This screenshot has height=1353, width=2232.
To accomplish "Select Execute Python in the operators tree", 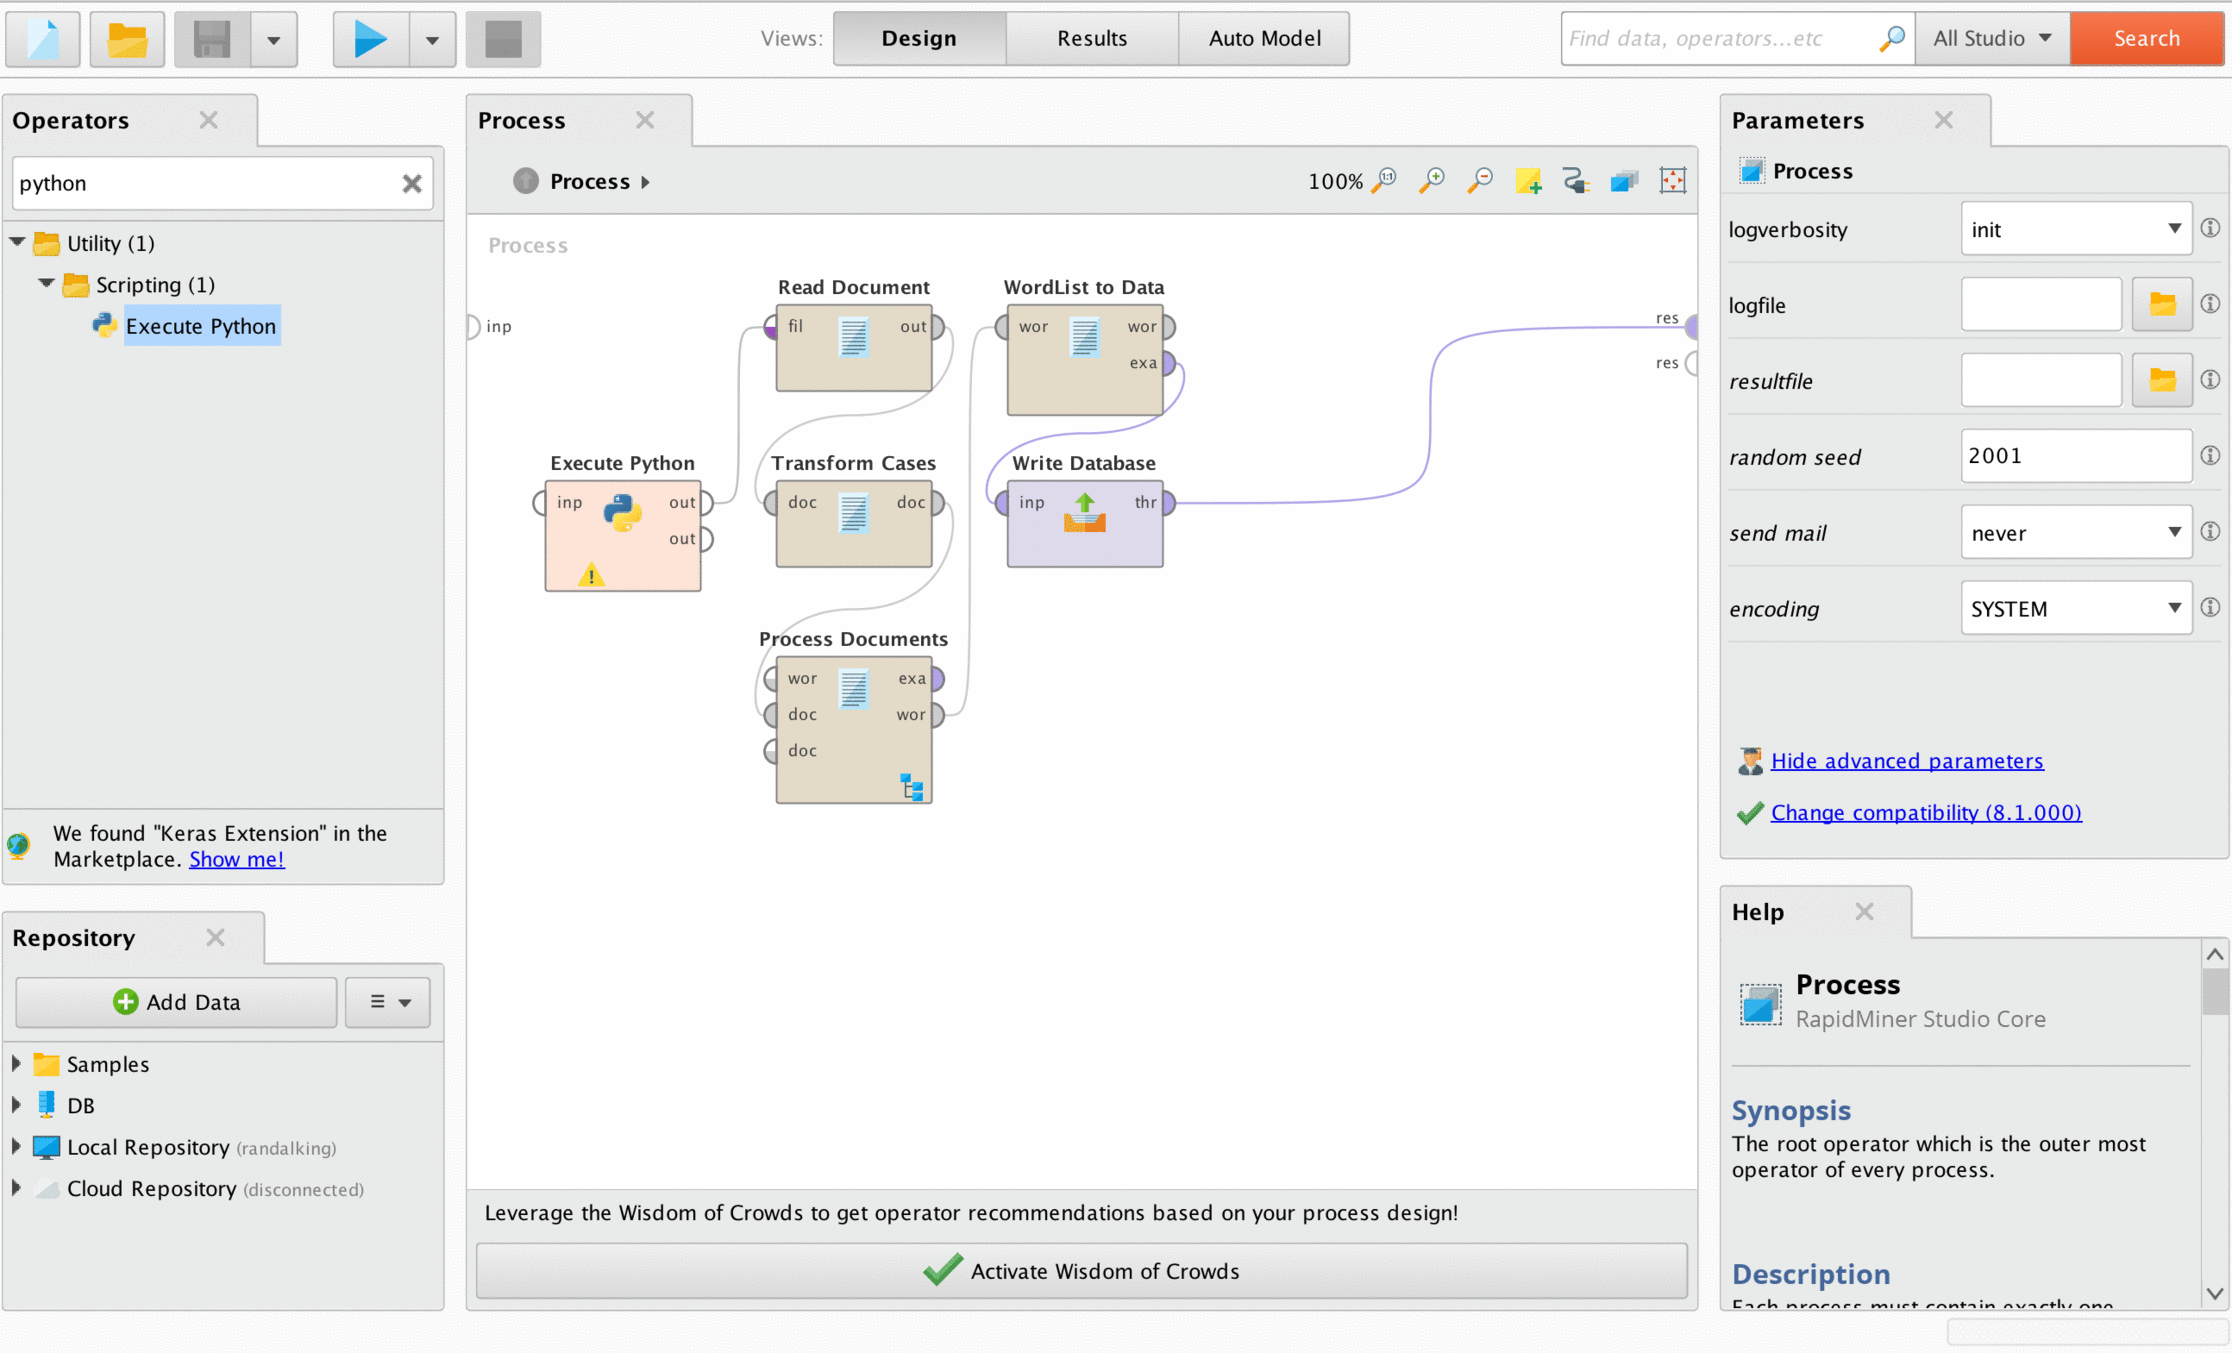I will [x=201, y=326].
